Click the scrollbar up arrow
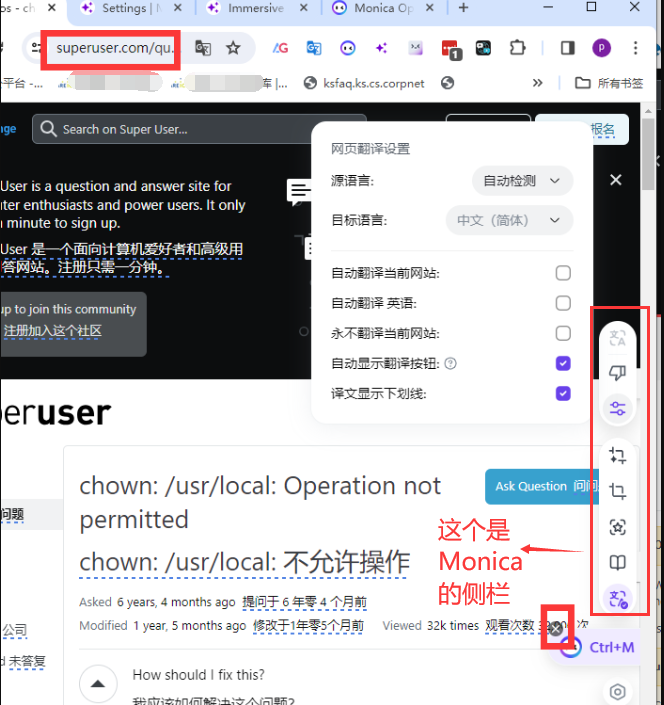664x705 pixels. [x=647, y=111]
